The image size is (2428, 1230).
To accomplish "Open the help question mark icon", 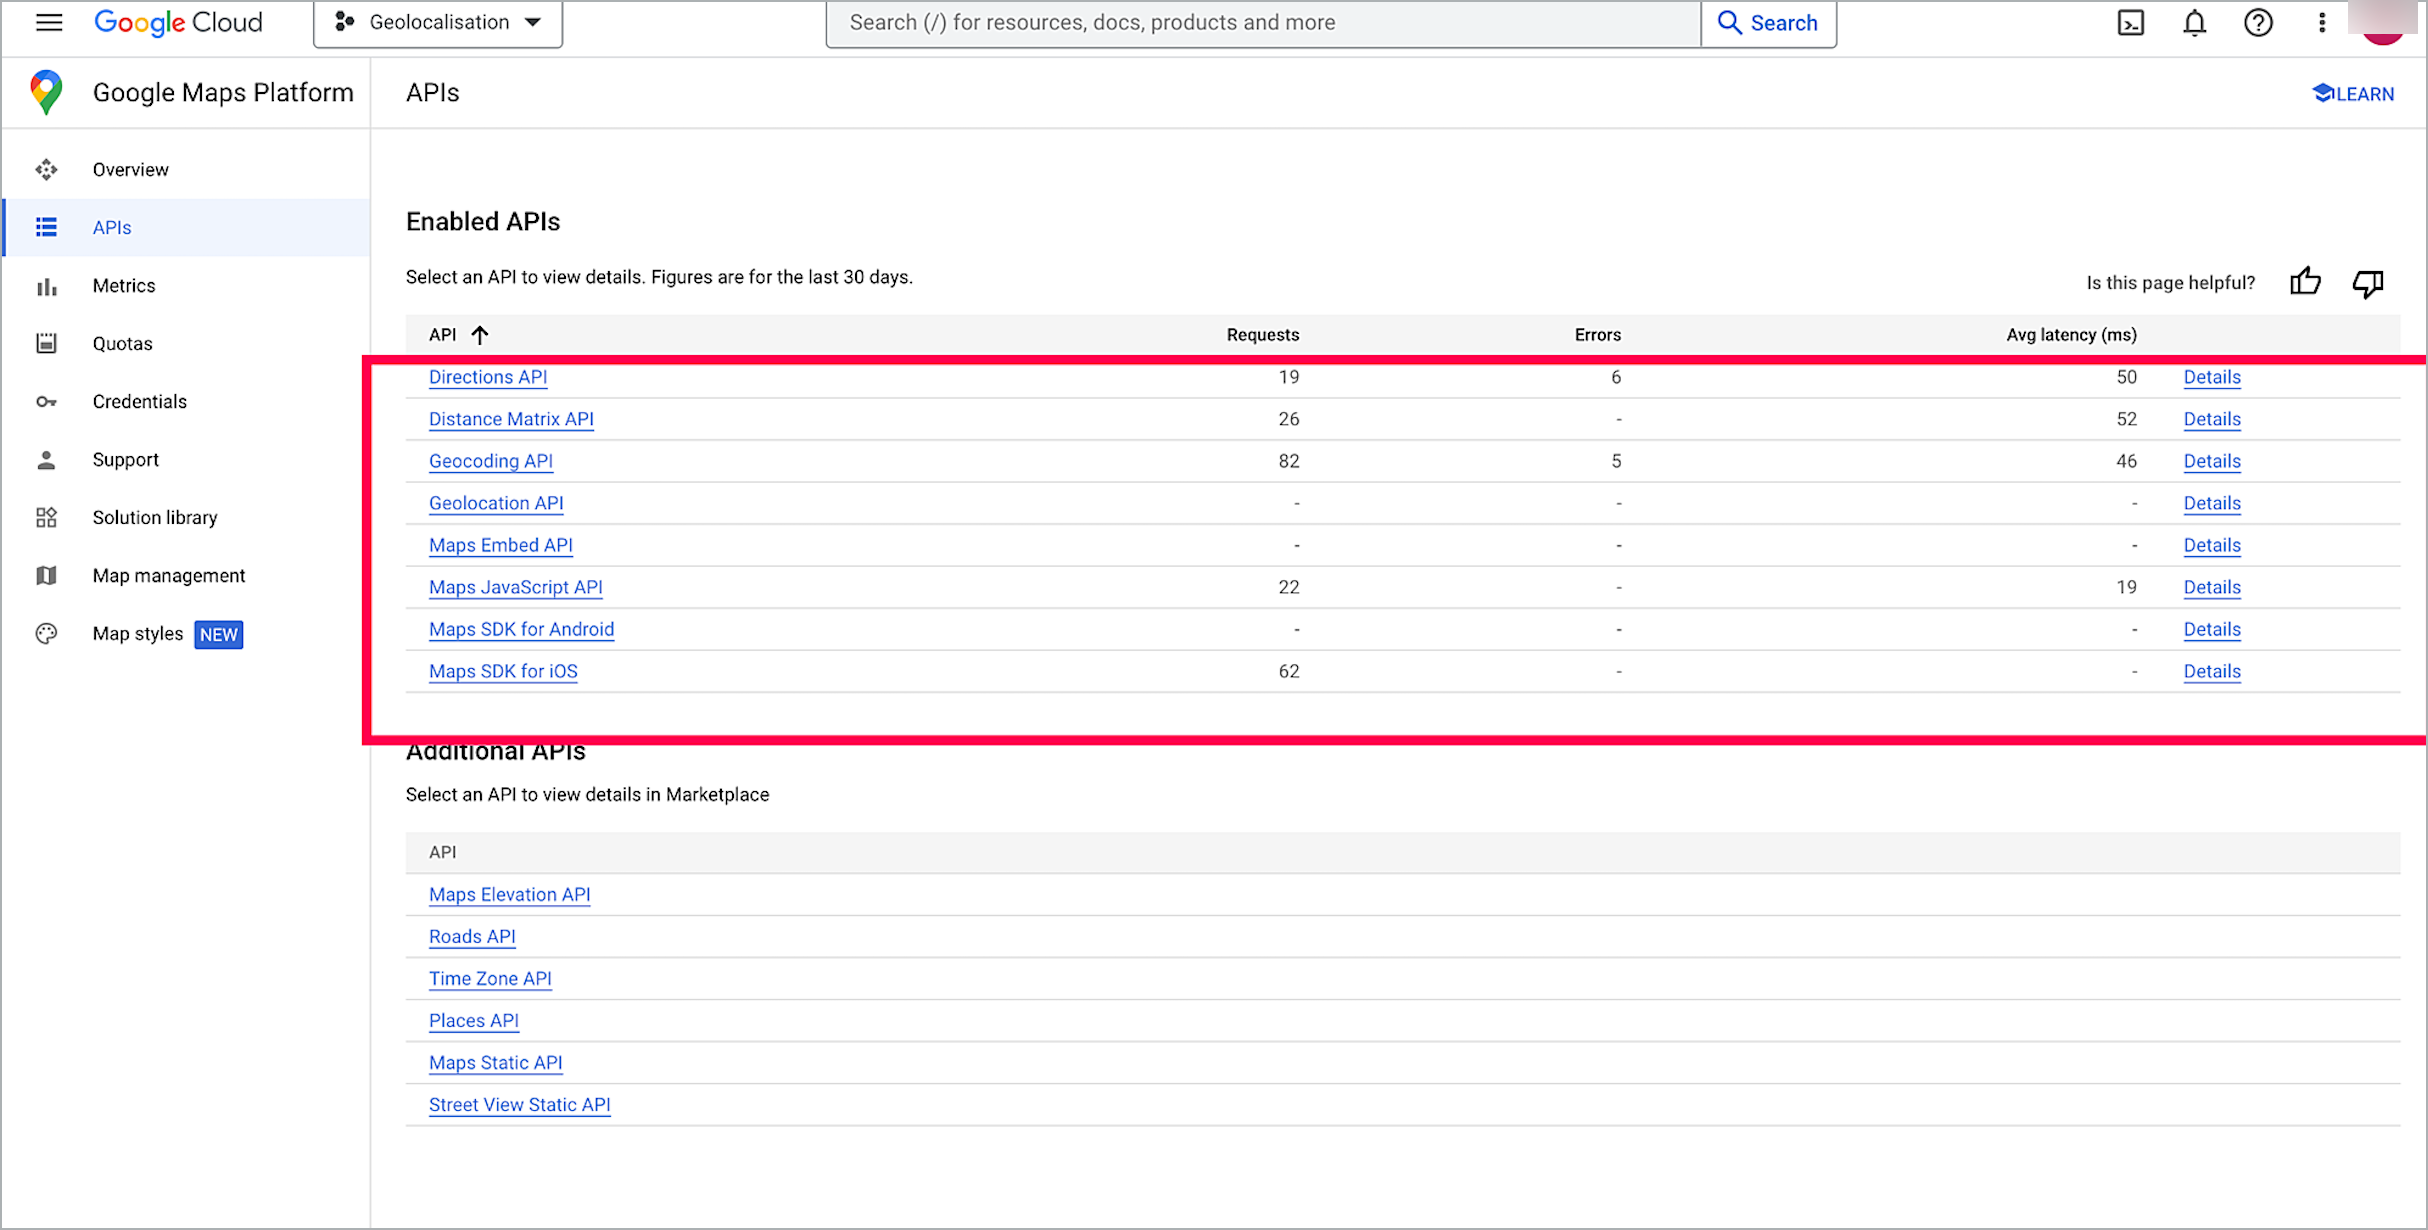I will pos(2258,23).
